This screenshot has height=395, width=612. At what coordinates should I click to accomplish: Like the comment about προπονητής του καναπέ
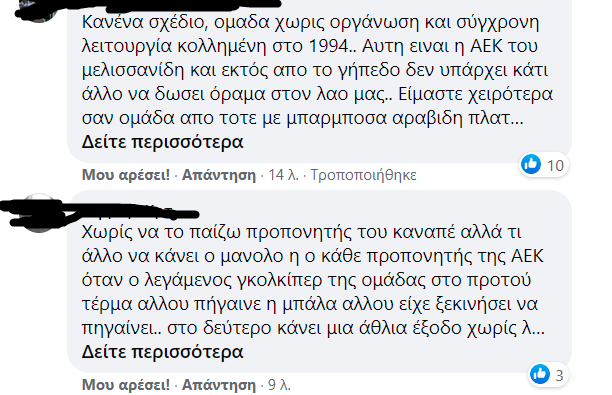coord(126,384)
